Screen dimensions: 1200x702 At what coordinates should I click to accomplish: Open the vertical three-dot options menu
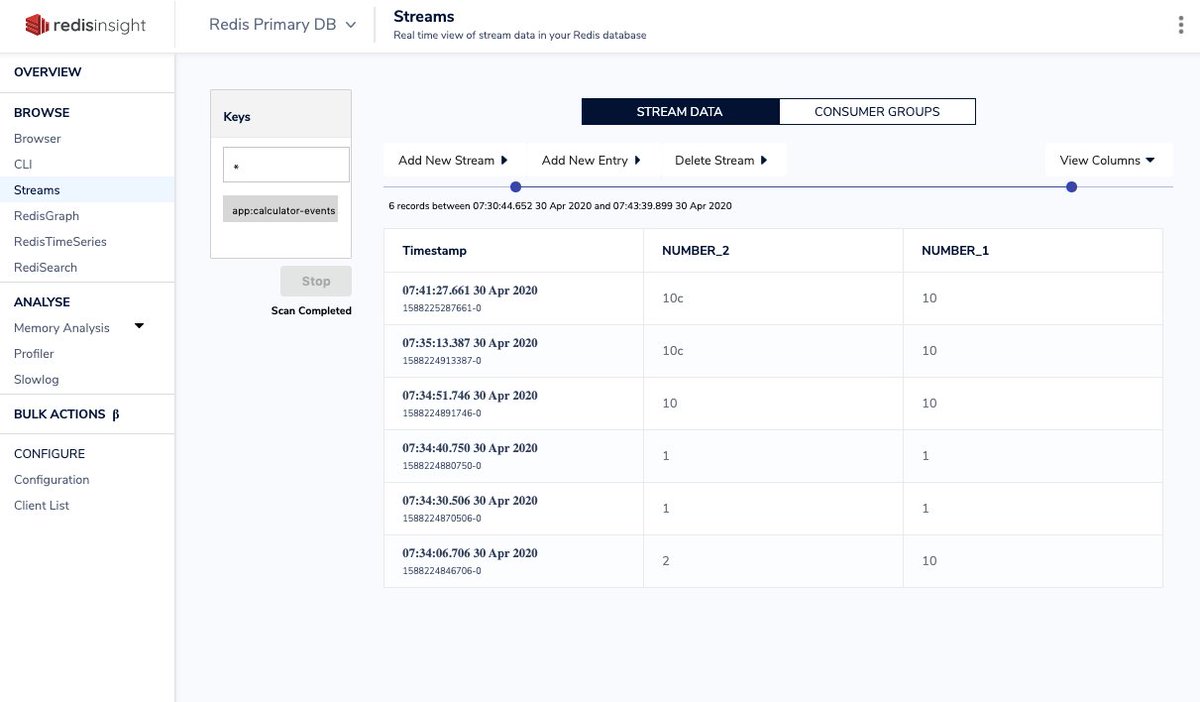[x=1181, y=25]
